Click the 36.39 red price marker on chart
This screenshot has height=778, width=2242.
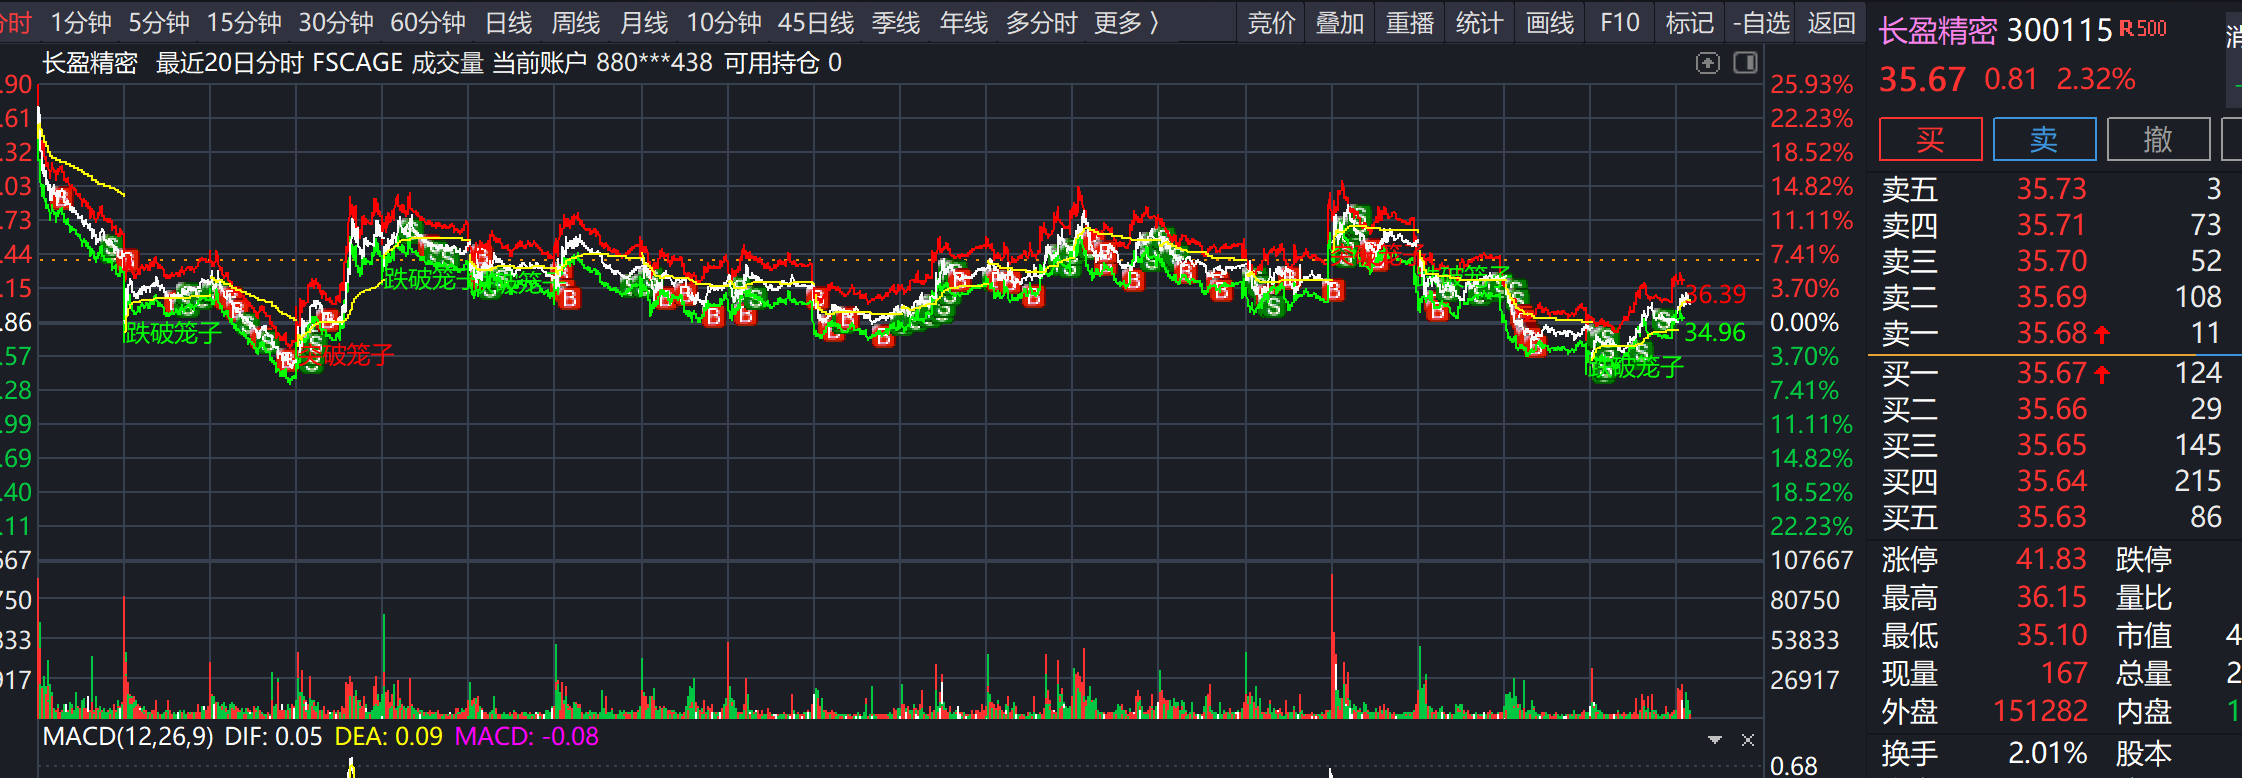point(1716,295)
